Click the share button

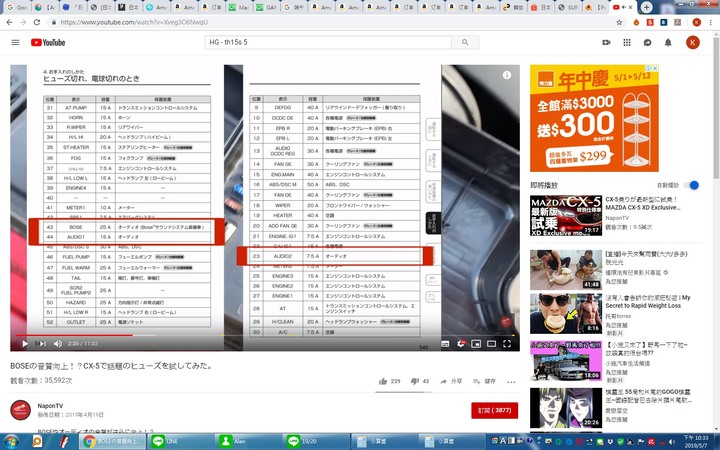point(451,381)
